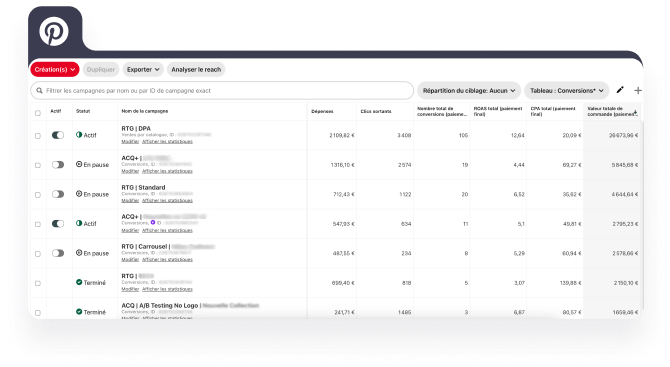
Task: Enable the RTG | Standard campaign switch
Action: point(58,194)
